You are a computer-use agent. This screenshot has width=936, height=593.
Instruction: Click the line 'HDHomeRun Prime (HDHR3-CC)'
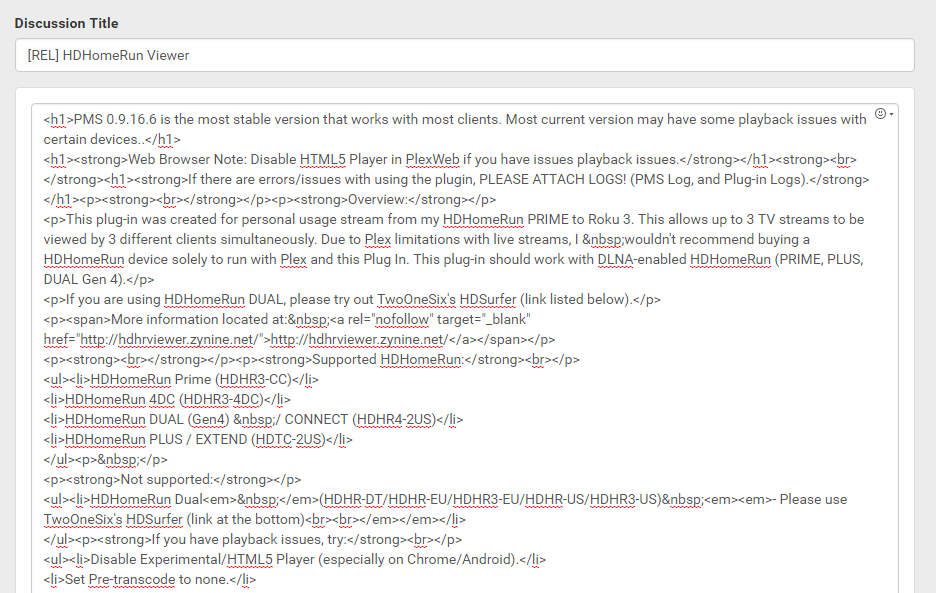point(181,379)
